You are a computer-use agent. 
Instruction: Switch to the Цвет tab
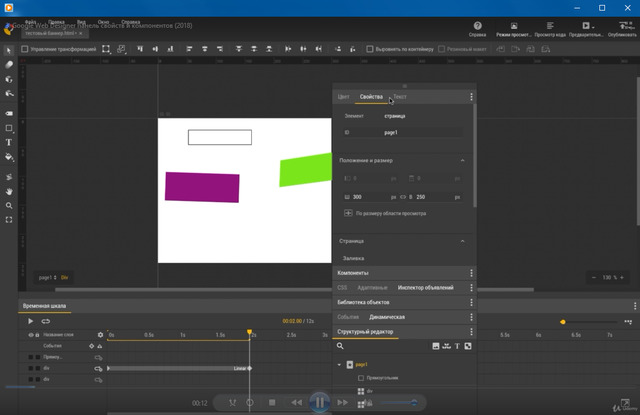pos(343,97)
